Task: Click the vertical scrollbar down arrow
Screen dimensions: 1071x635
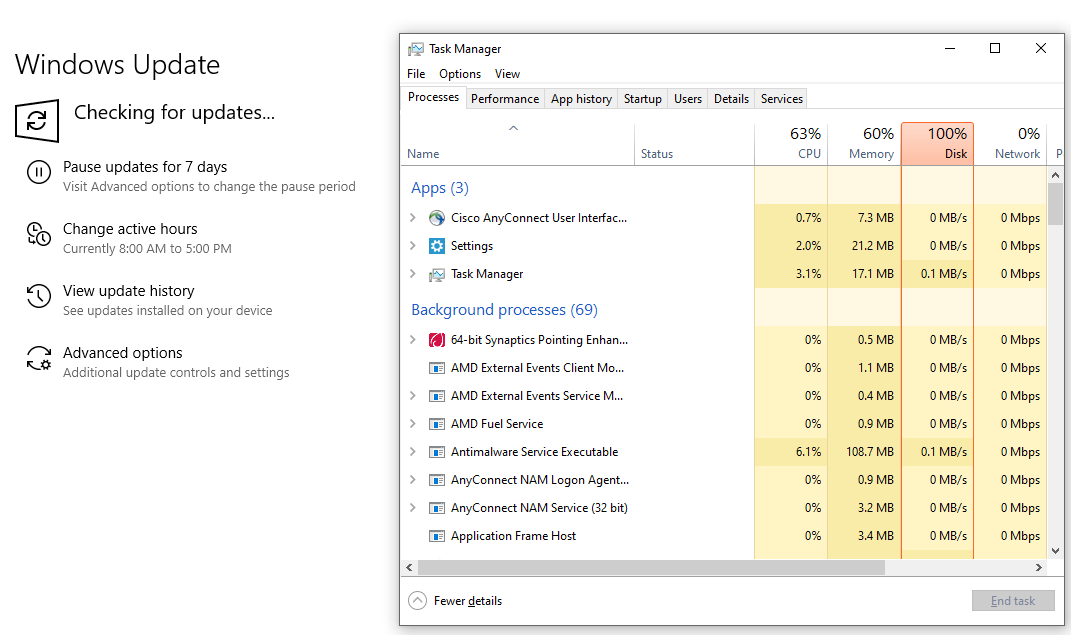Action: (1055, 550)
